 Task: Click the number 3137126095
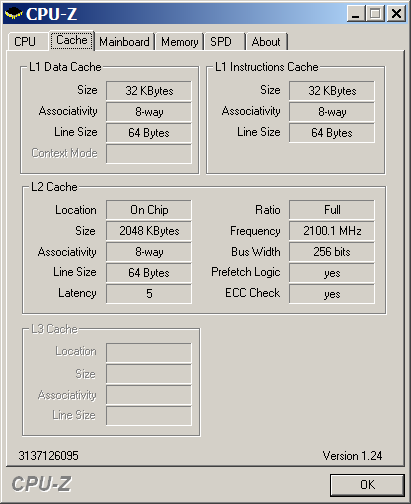coord(49,455)
